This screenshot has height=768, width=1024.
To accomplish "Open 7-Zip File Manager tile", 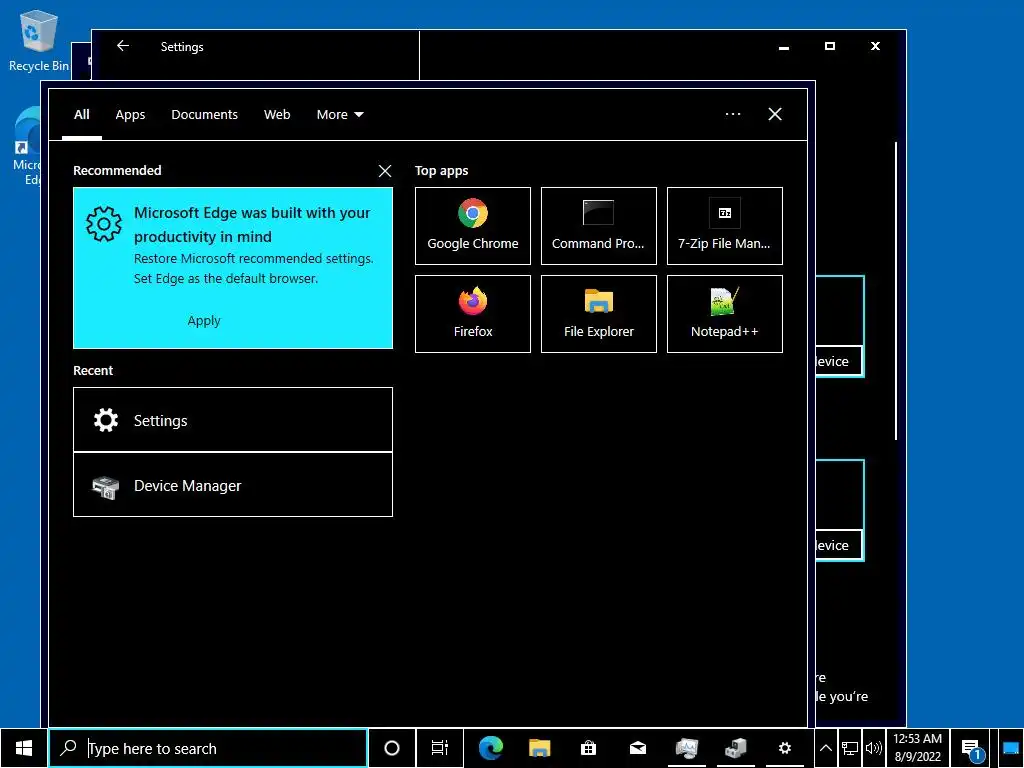I will click(724, 226).
